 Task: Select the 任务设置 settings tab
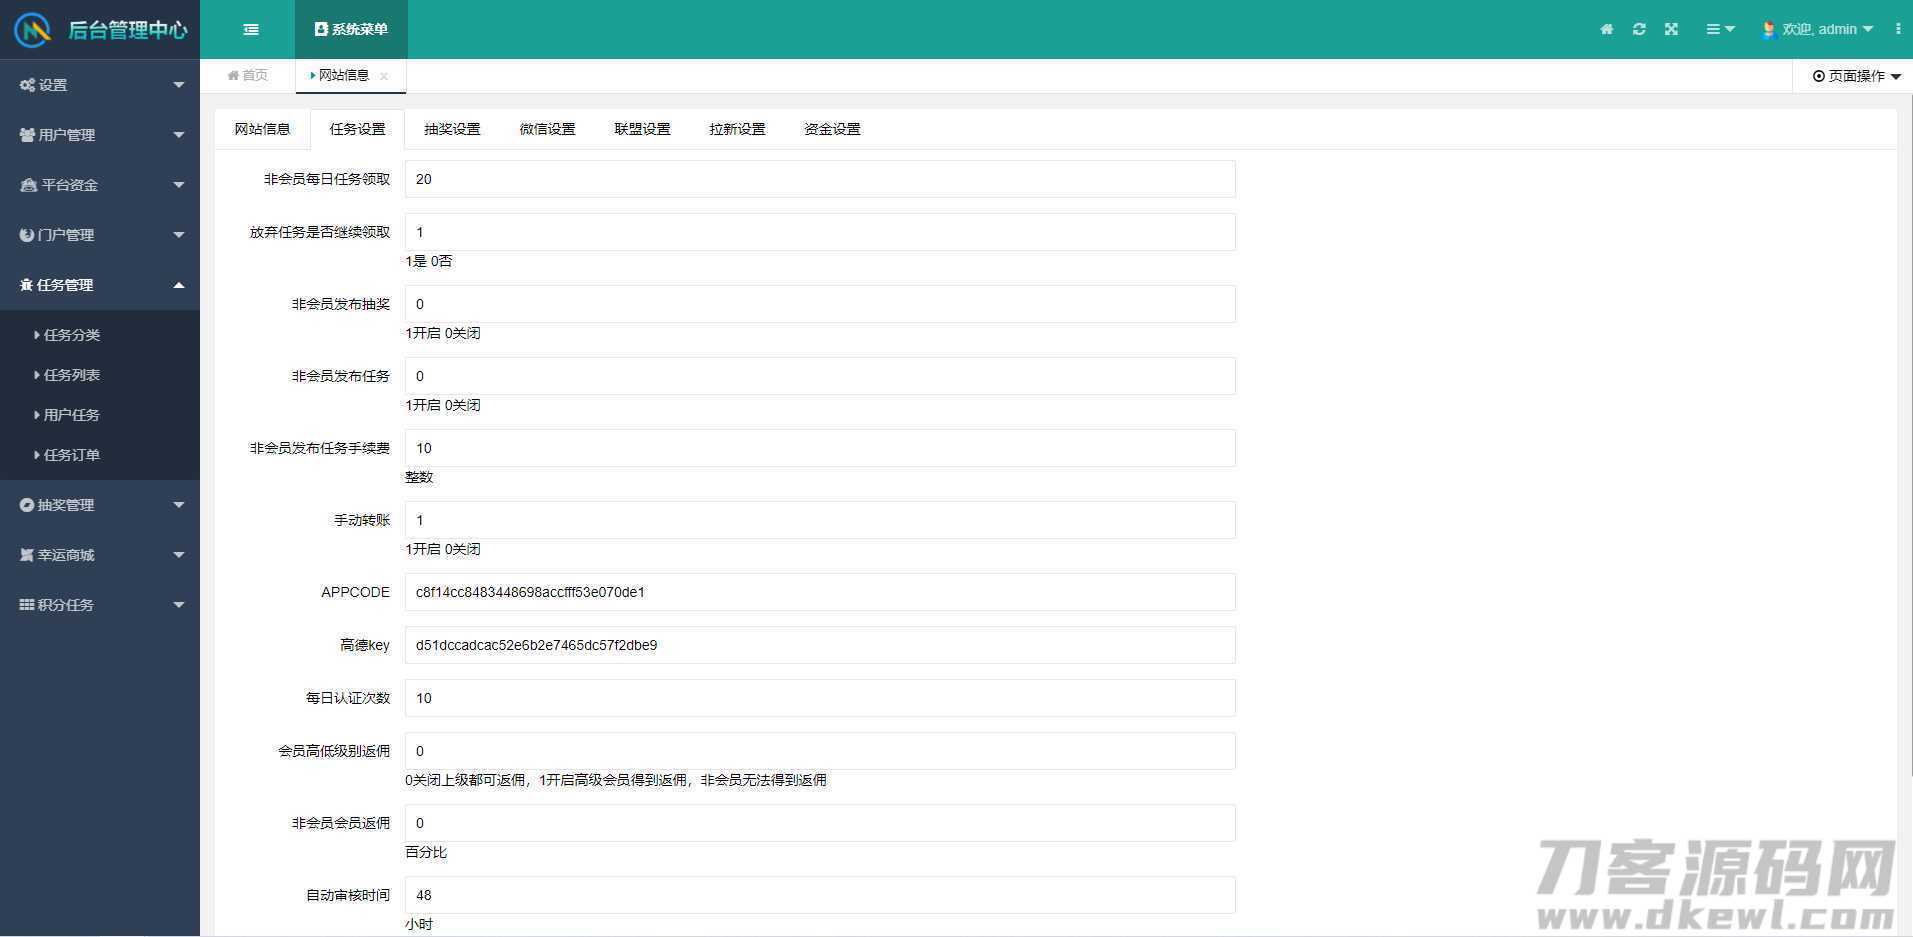click(357, 129)
